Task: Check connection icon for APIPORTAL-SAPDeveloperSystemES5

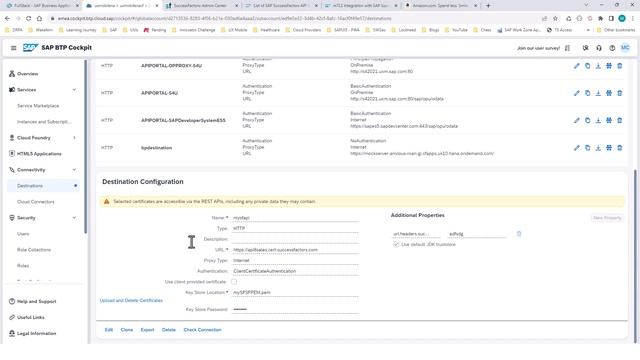Action: 609,120
